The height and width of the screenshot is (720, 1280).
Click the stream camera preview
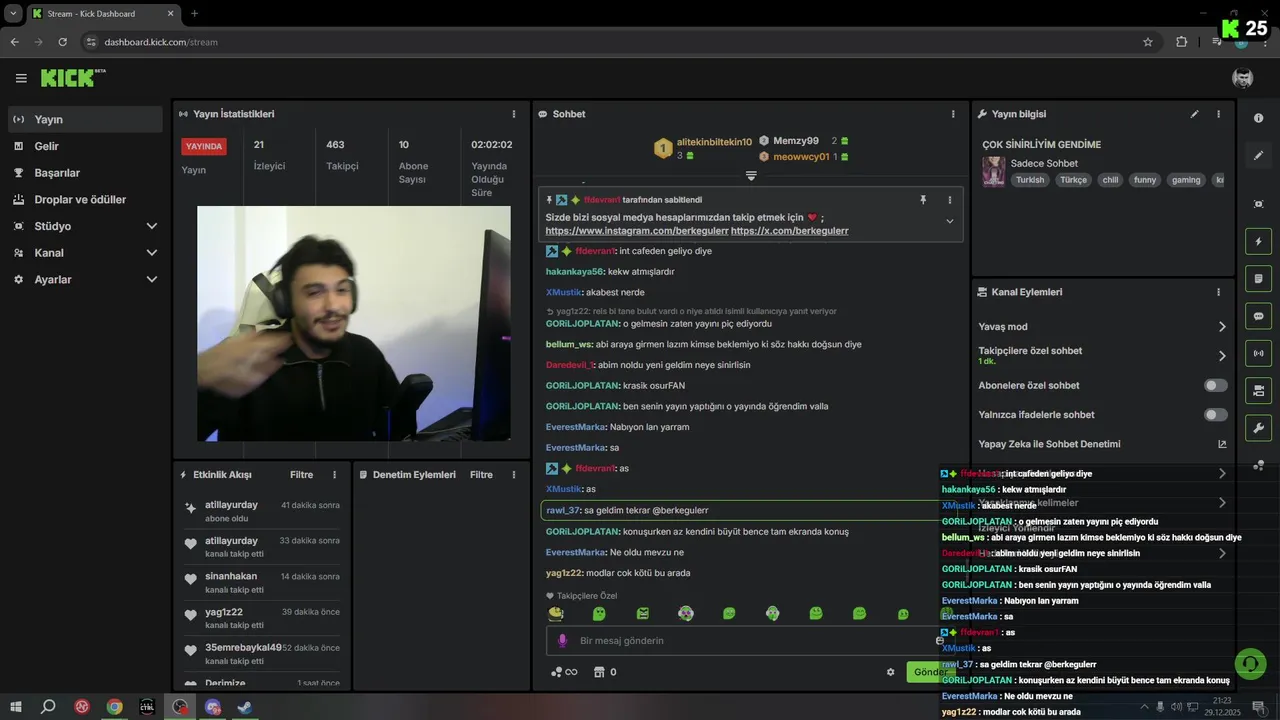click(354, 323)
